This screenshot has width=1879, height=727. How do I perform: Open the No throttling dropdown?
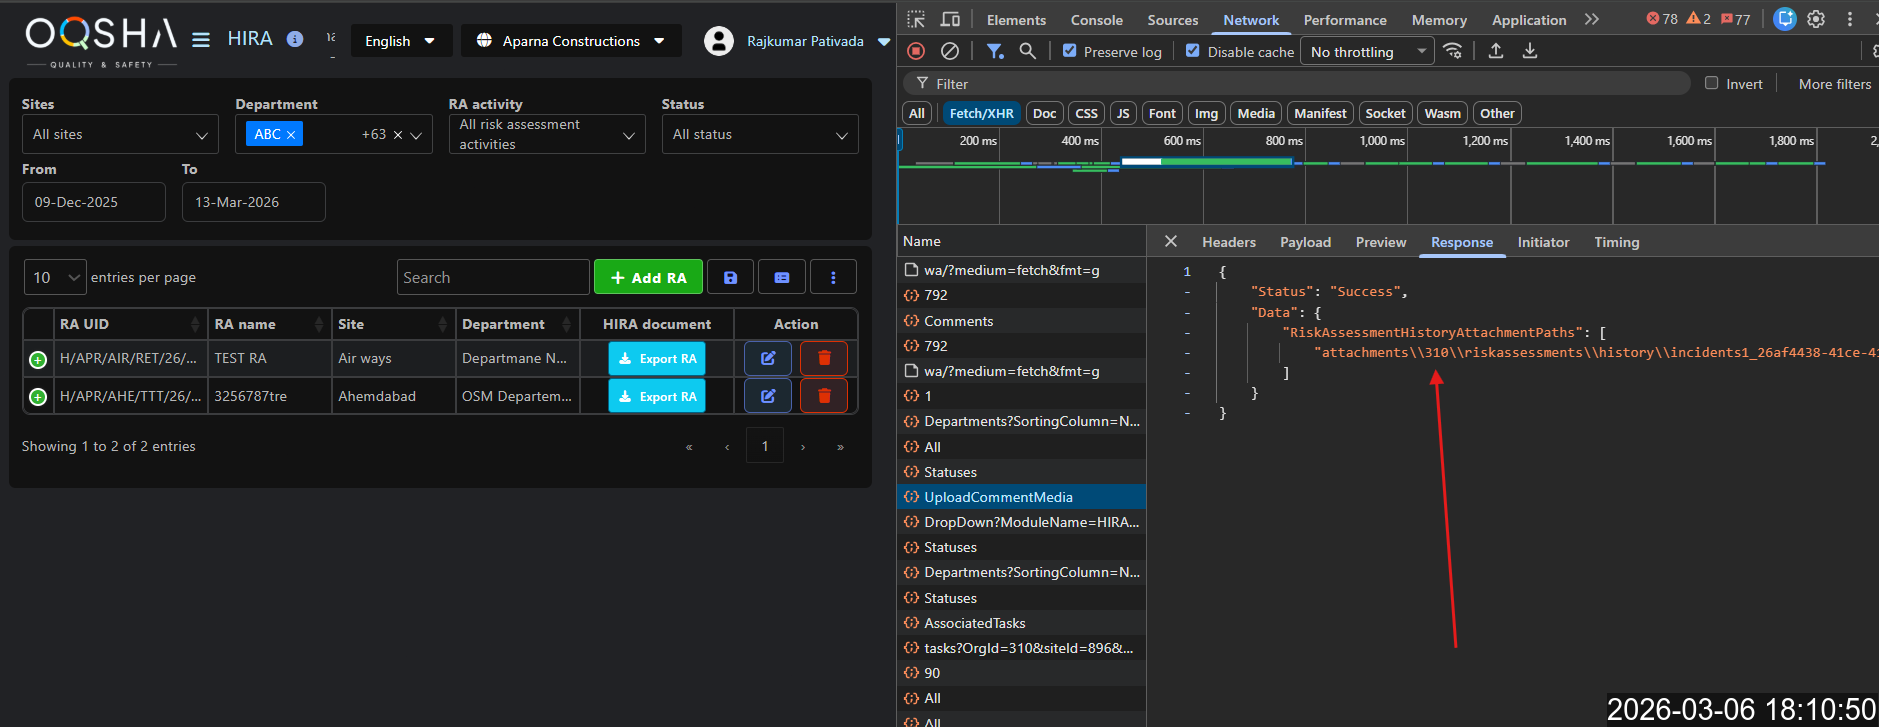pos(1366,52)
